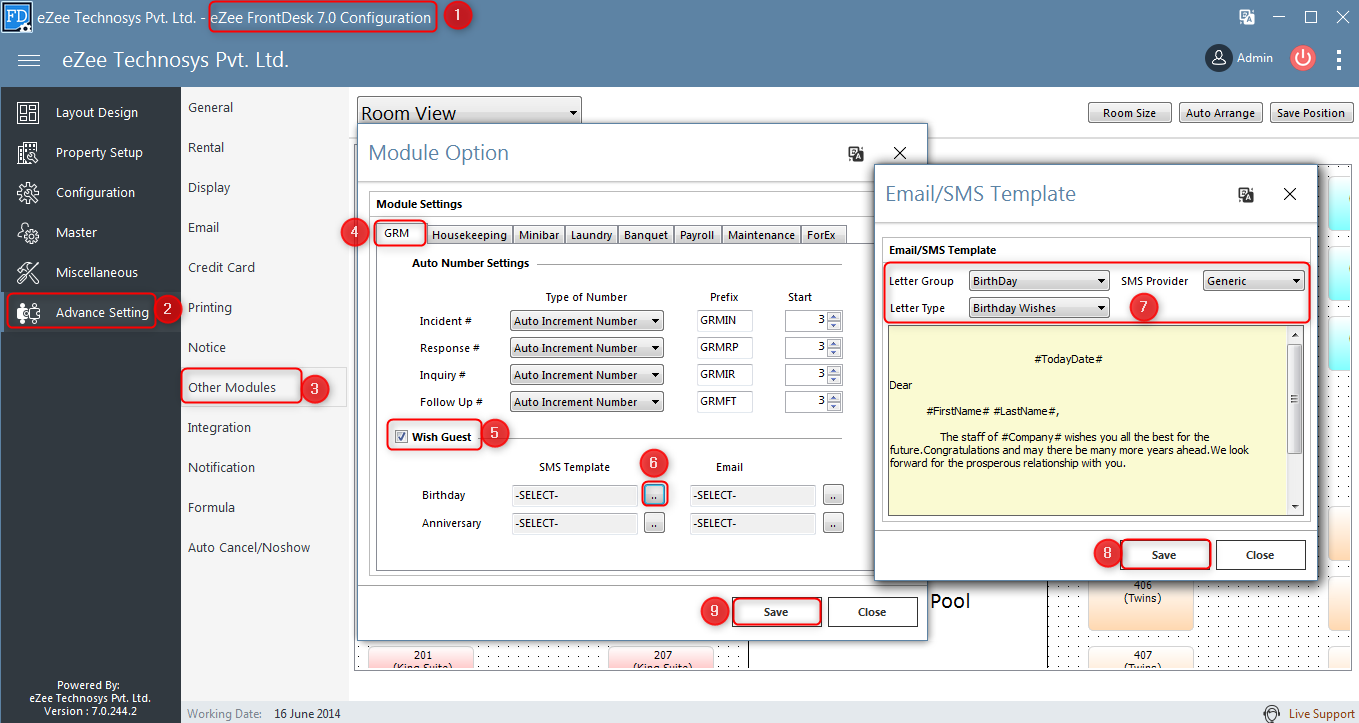Click the Auto Arrange button

[1220, 113]
